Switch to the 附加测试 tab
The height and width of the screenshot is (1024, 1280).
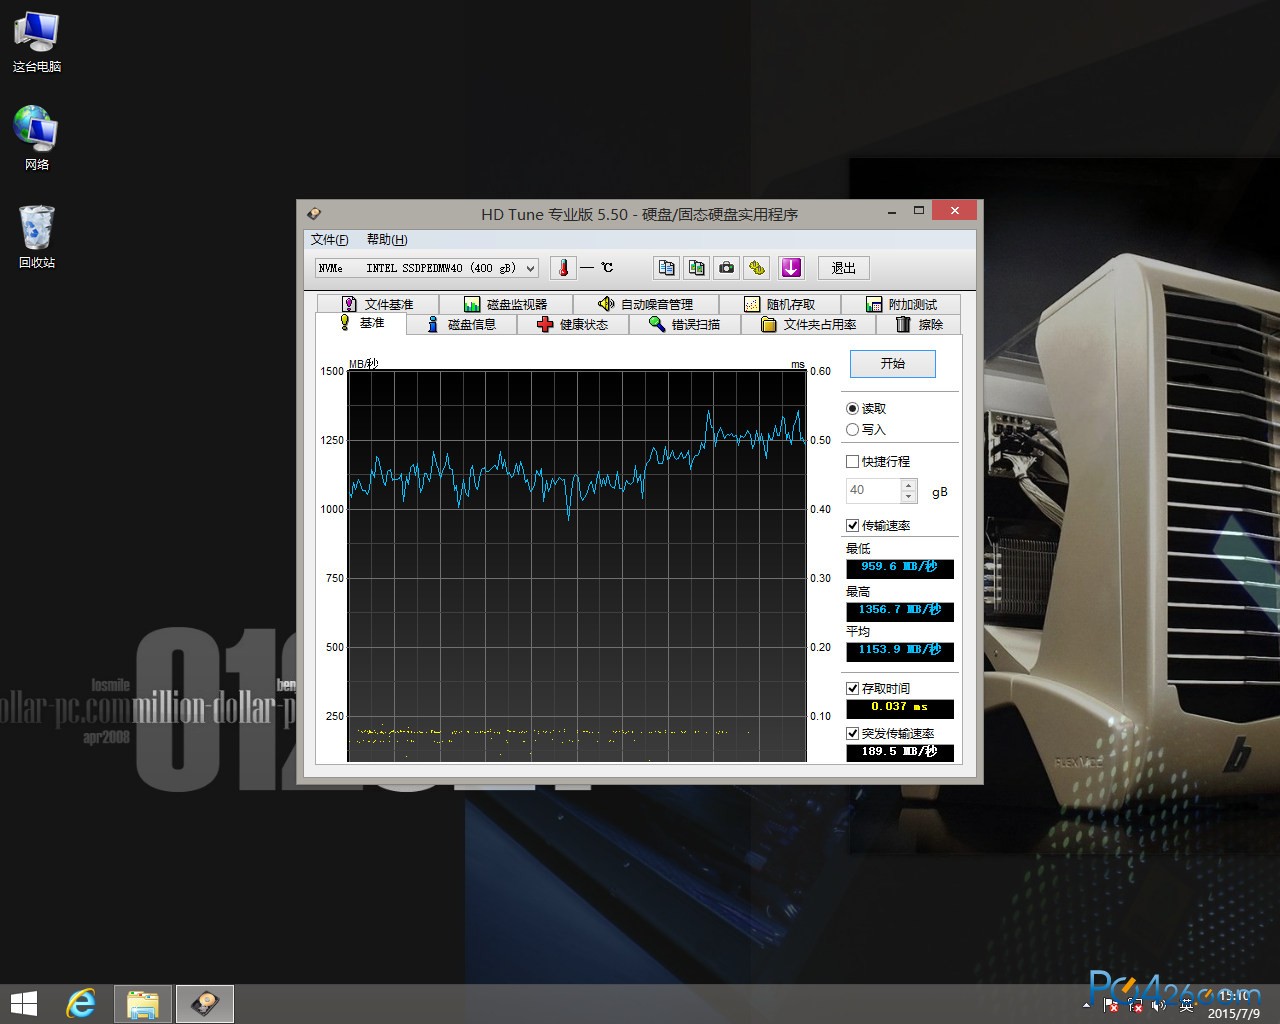[901, 304]
